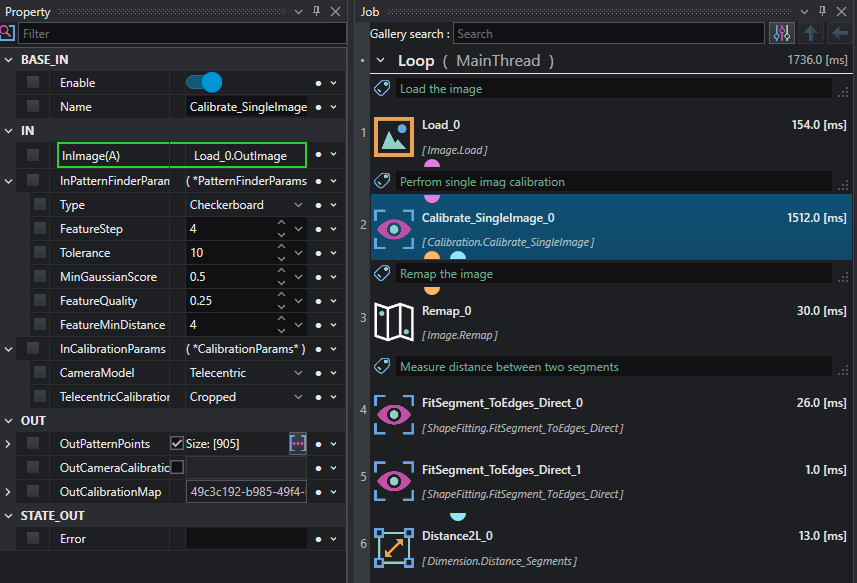Click the Property filter search icon
Screen dimensions: 857x583
7,33
